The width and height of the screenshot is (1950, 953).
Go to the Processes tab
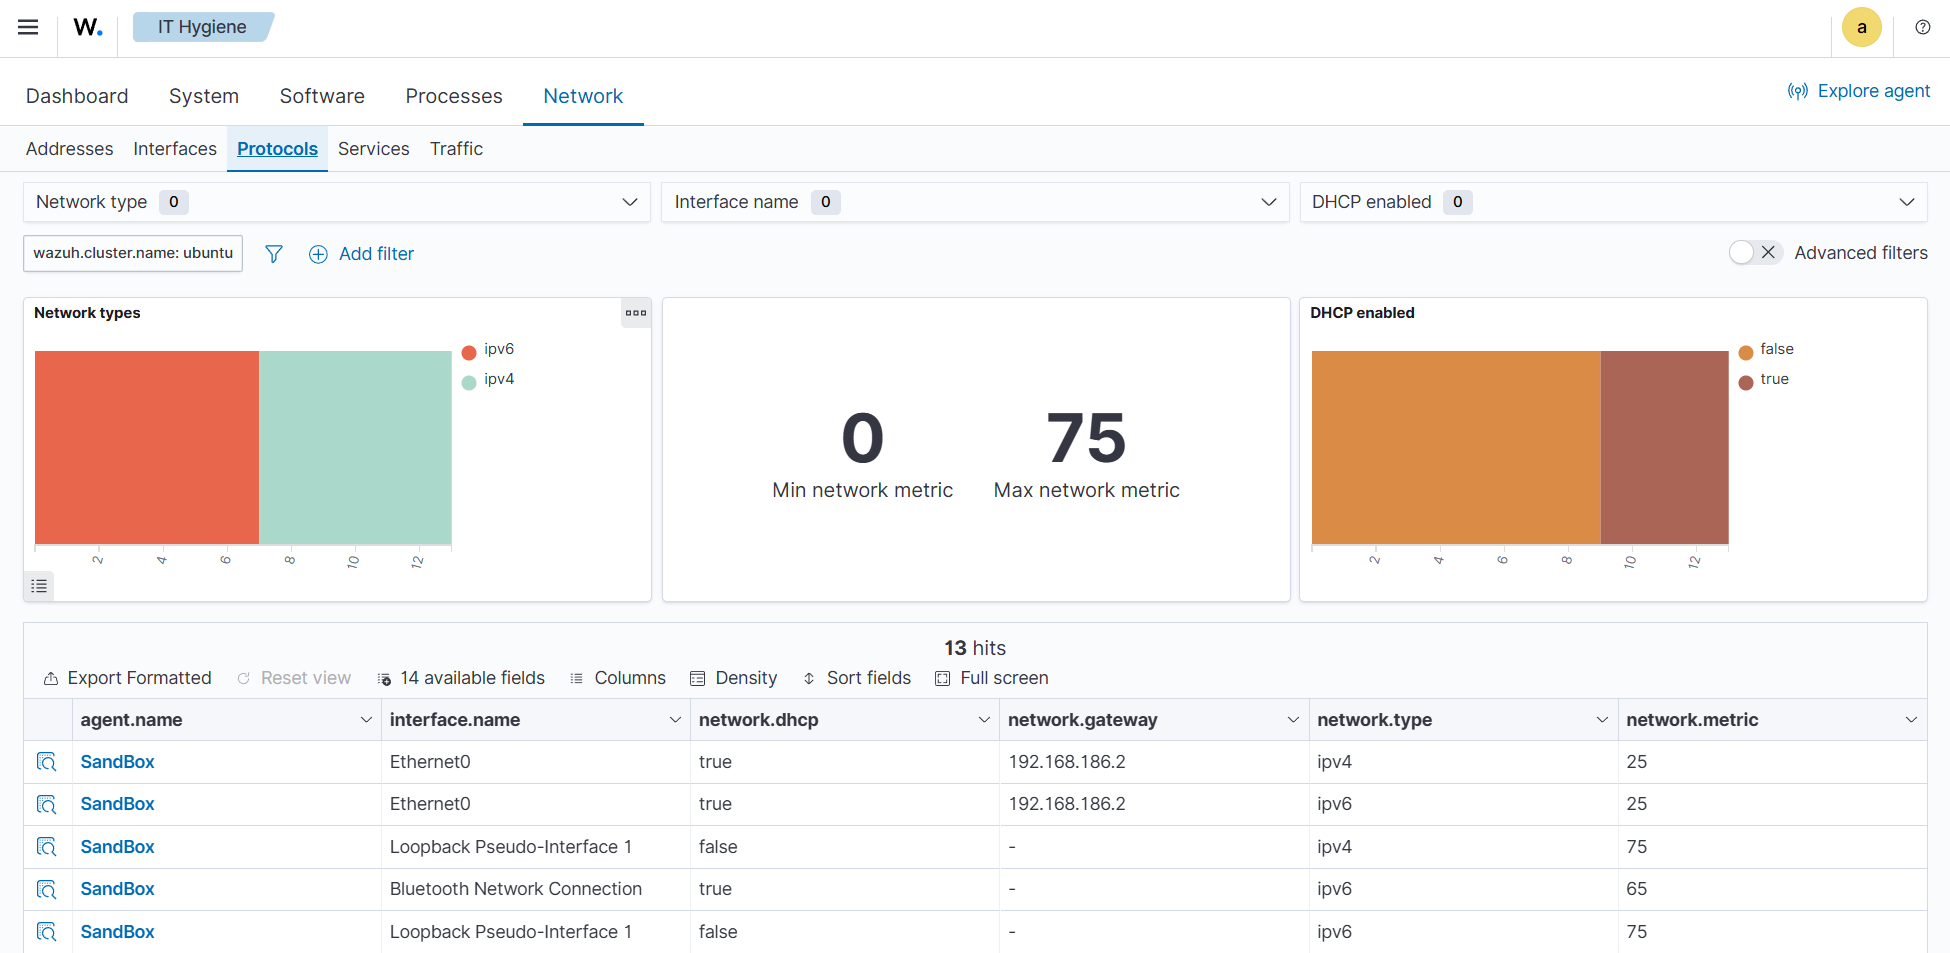tap(453, 96)
